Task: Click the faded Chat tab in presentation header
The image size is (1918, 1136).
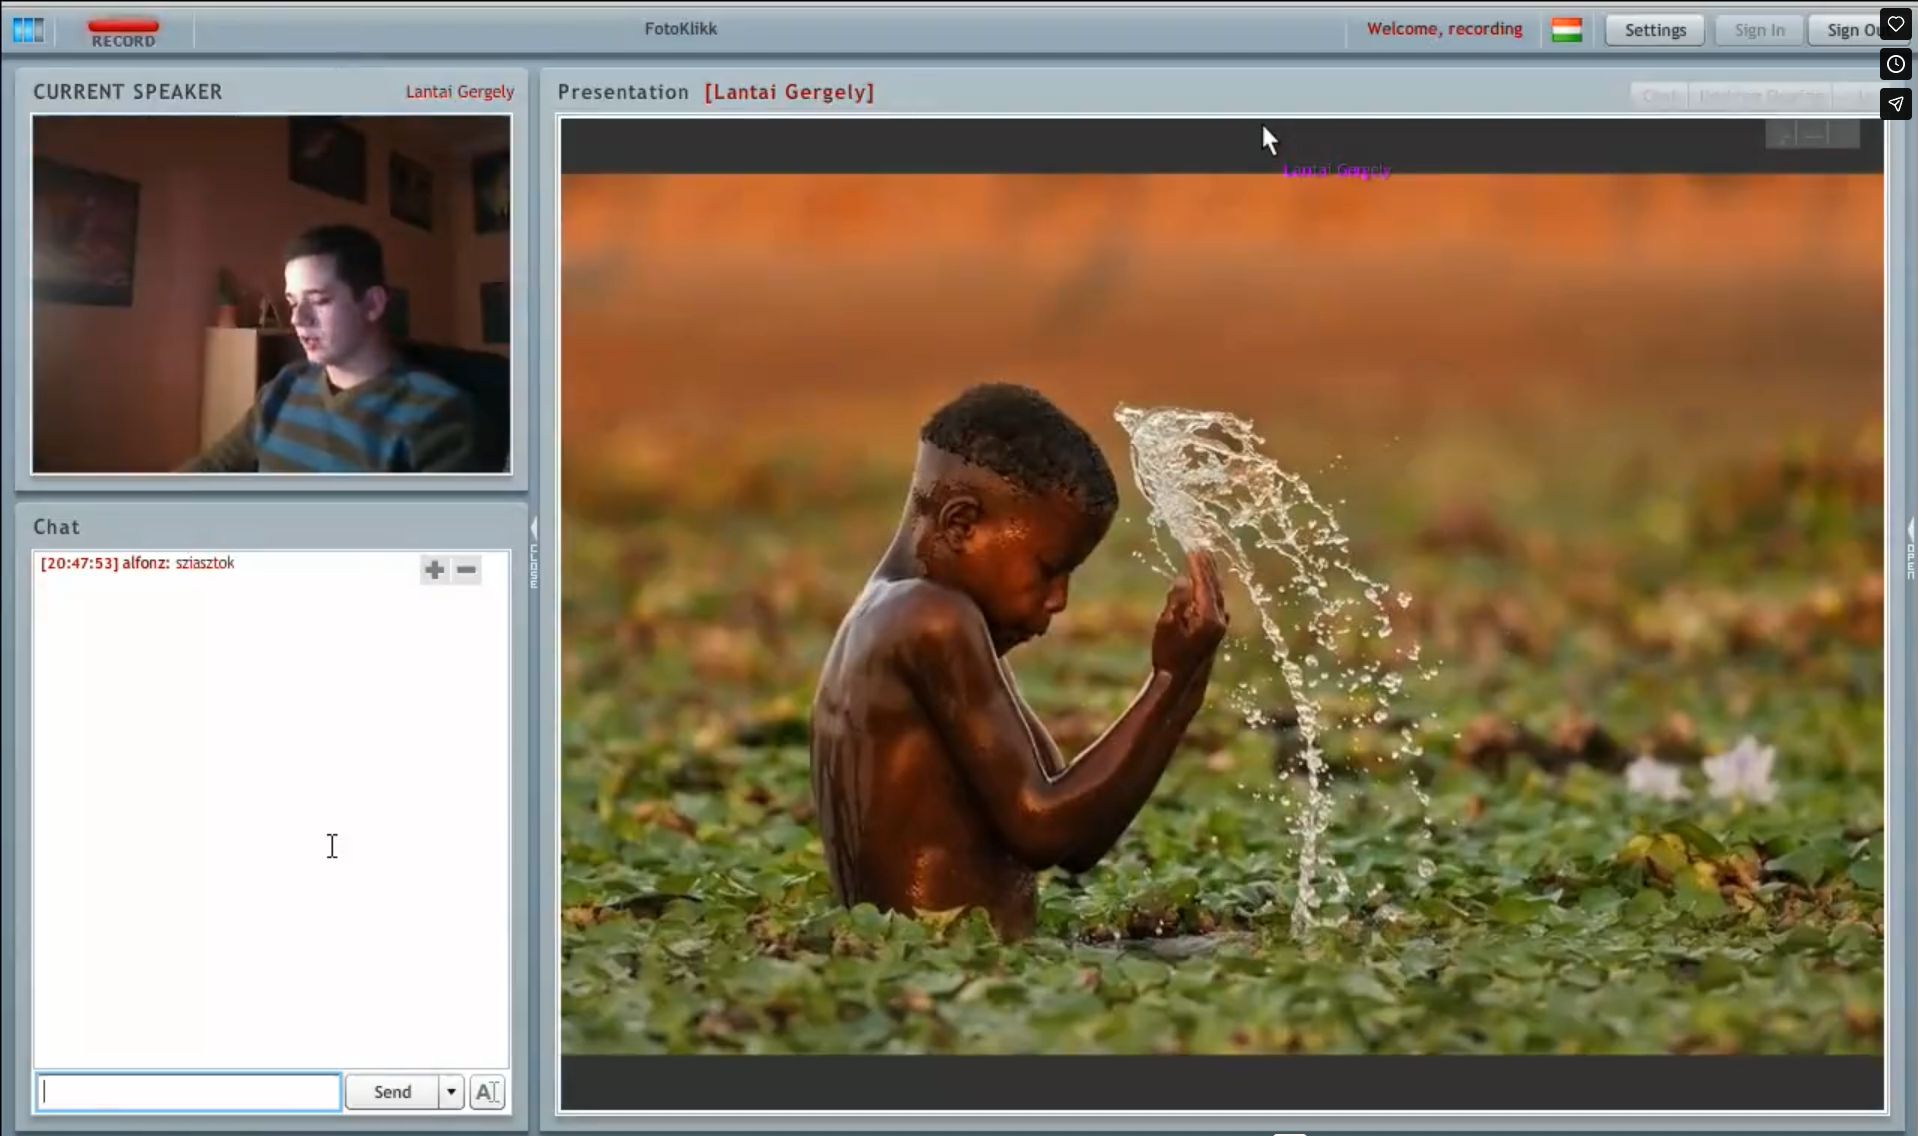Action: coord(1659,96)
